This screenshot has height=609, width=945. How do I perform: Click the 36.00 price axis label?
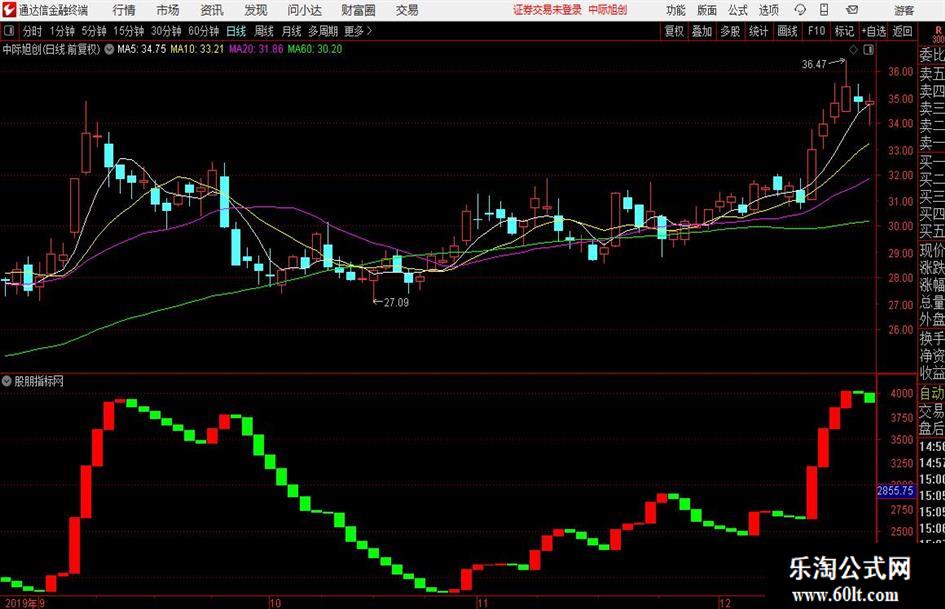(x=900, y=71)
